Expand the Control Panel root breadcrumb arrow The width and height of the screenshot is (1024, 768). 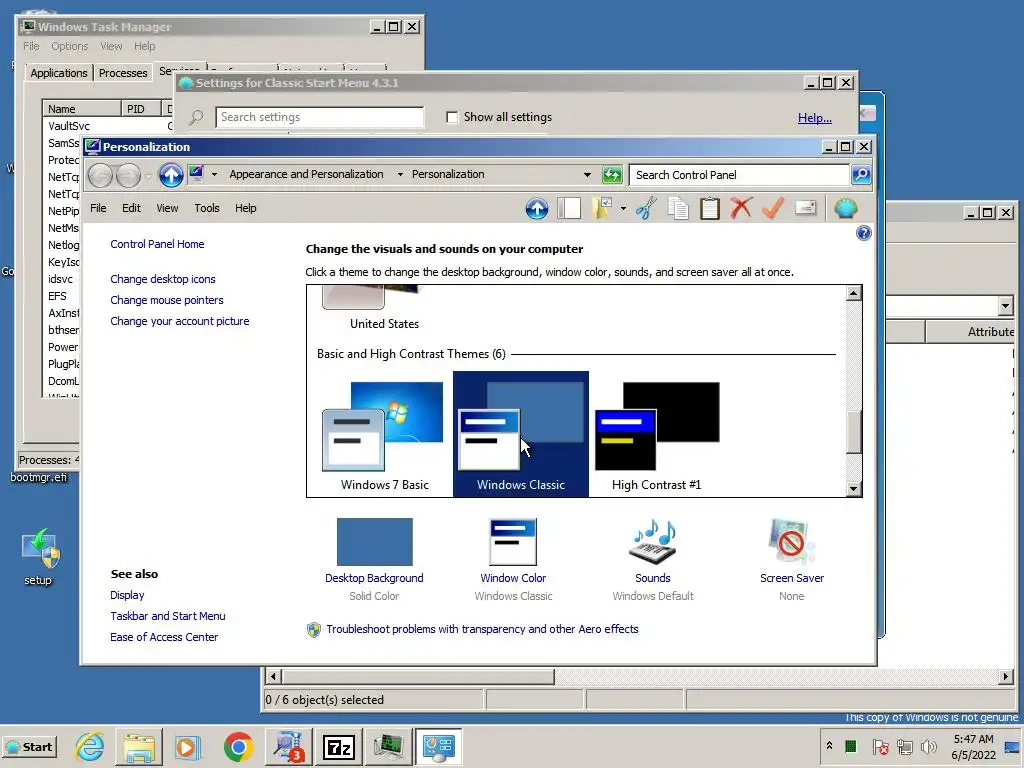click(x=214, y=174)
